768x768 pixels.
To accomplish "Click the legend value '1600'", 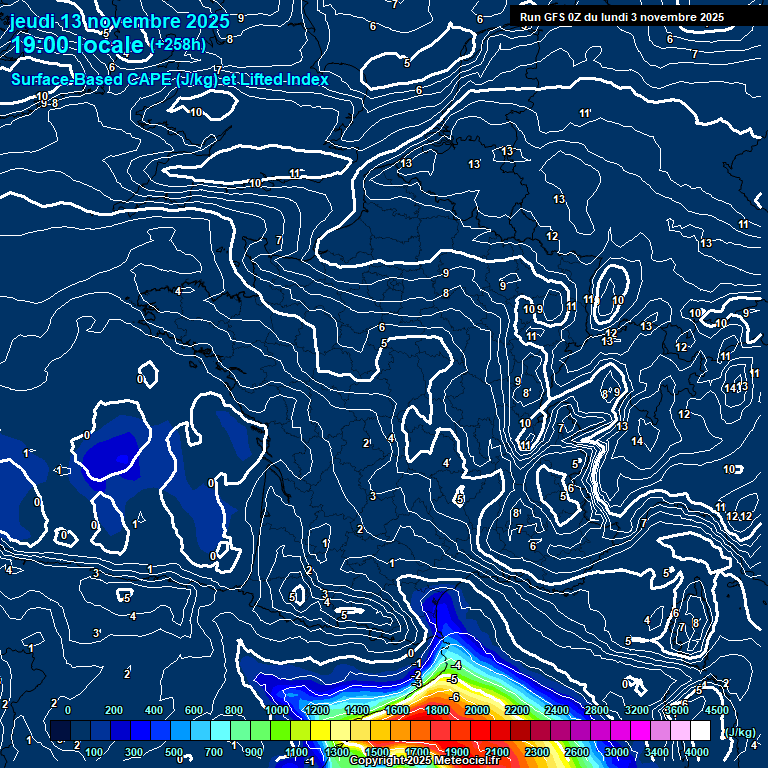I will pos(397,710).
